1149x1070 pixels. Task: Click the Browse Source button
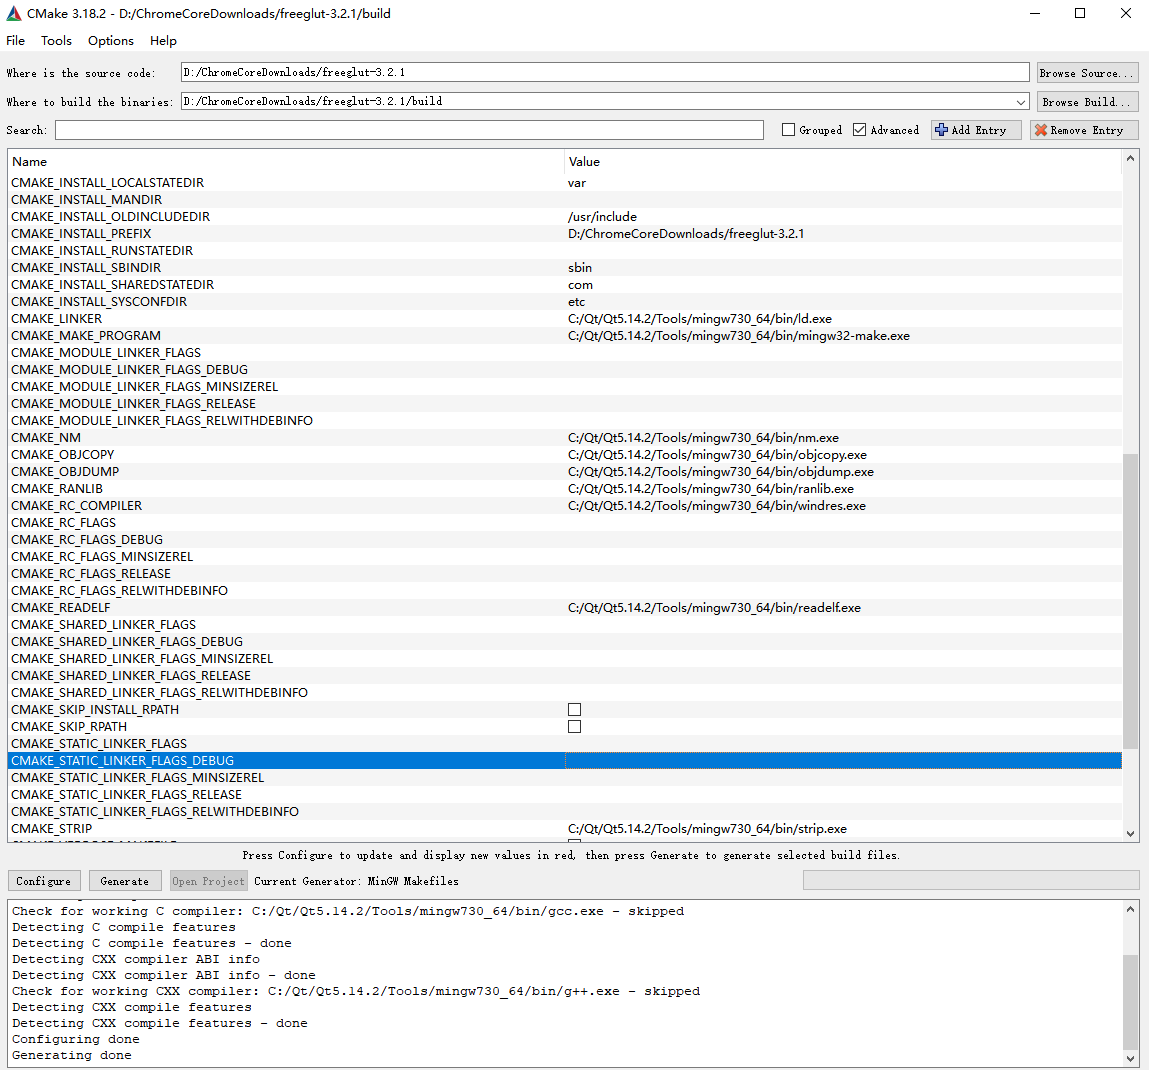1087,73
